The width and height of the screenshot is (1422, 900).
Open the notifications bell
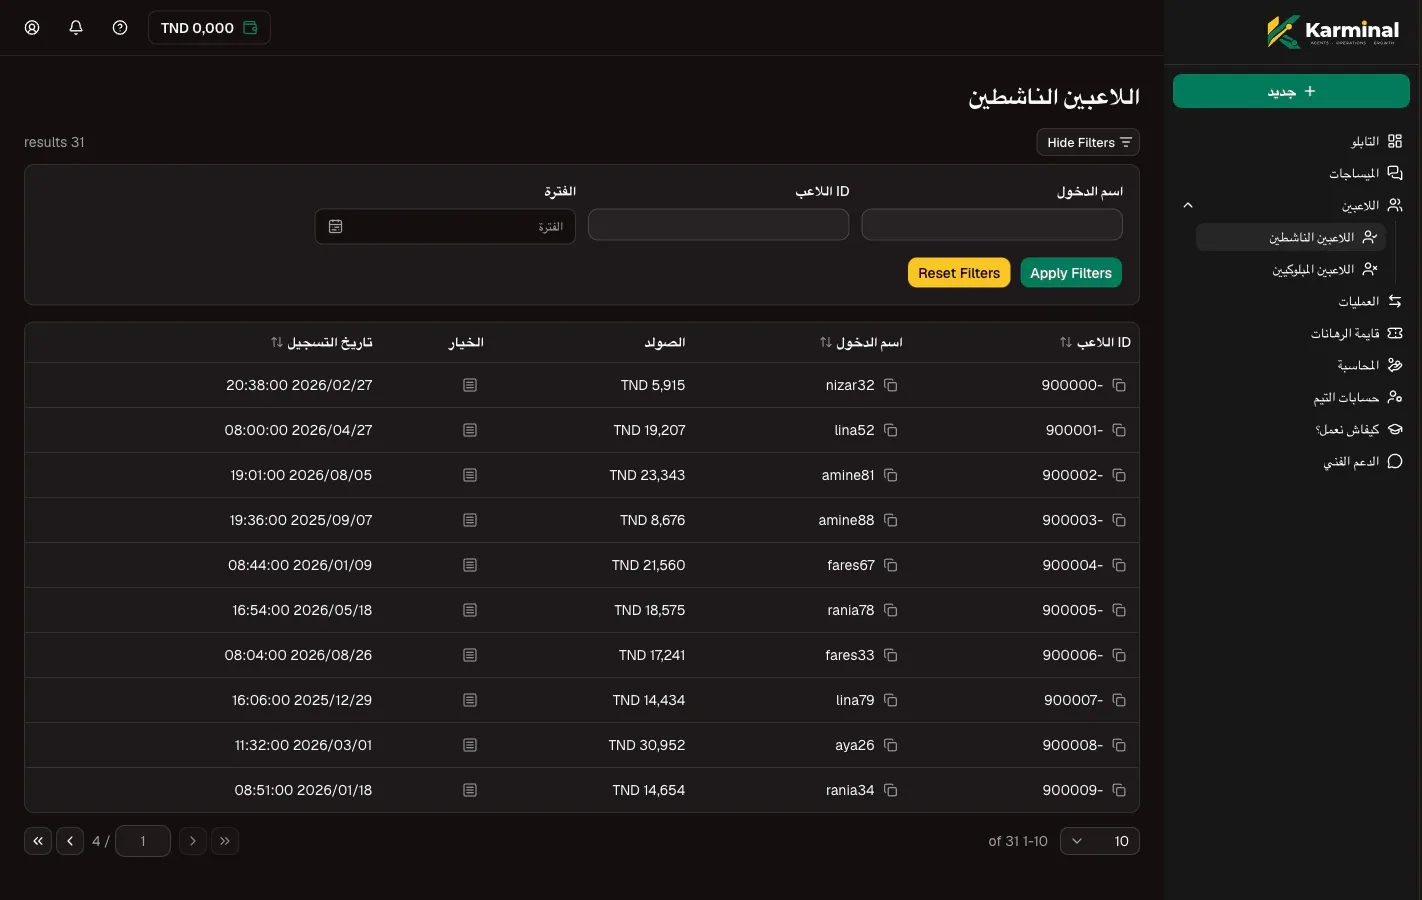point(76,28)
